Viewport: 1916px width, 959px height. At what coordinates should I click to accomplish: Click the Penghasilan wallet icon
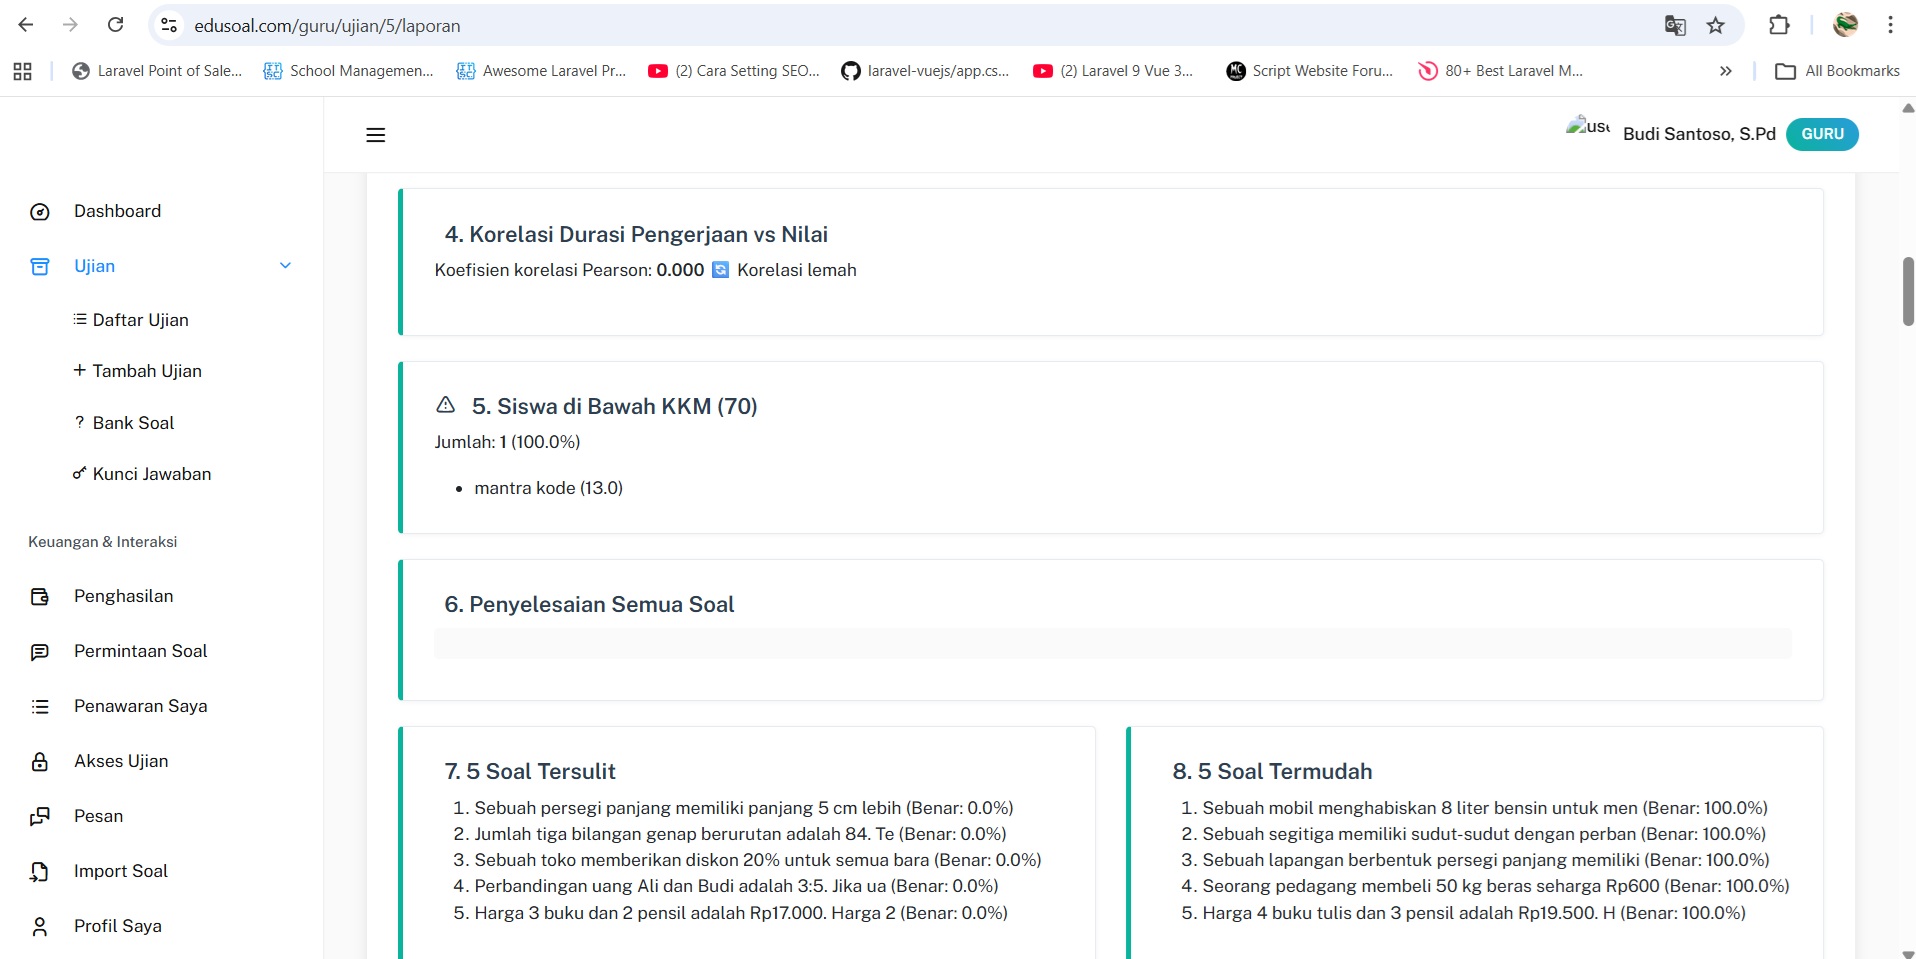click(x=40, y=597)
